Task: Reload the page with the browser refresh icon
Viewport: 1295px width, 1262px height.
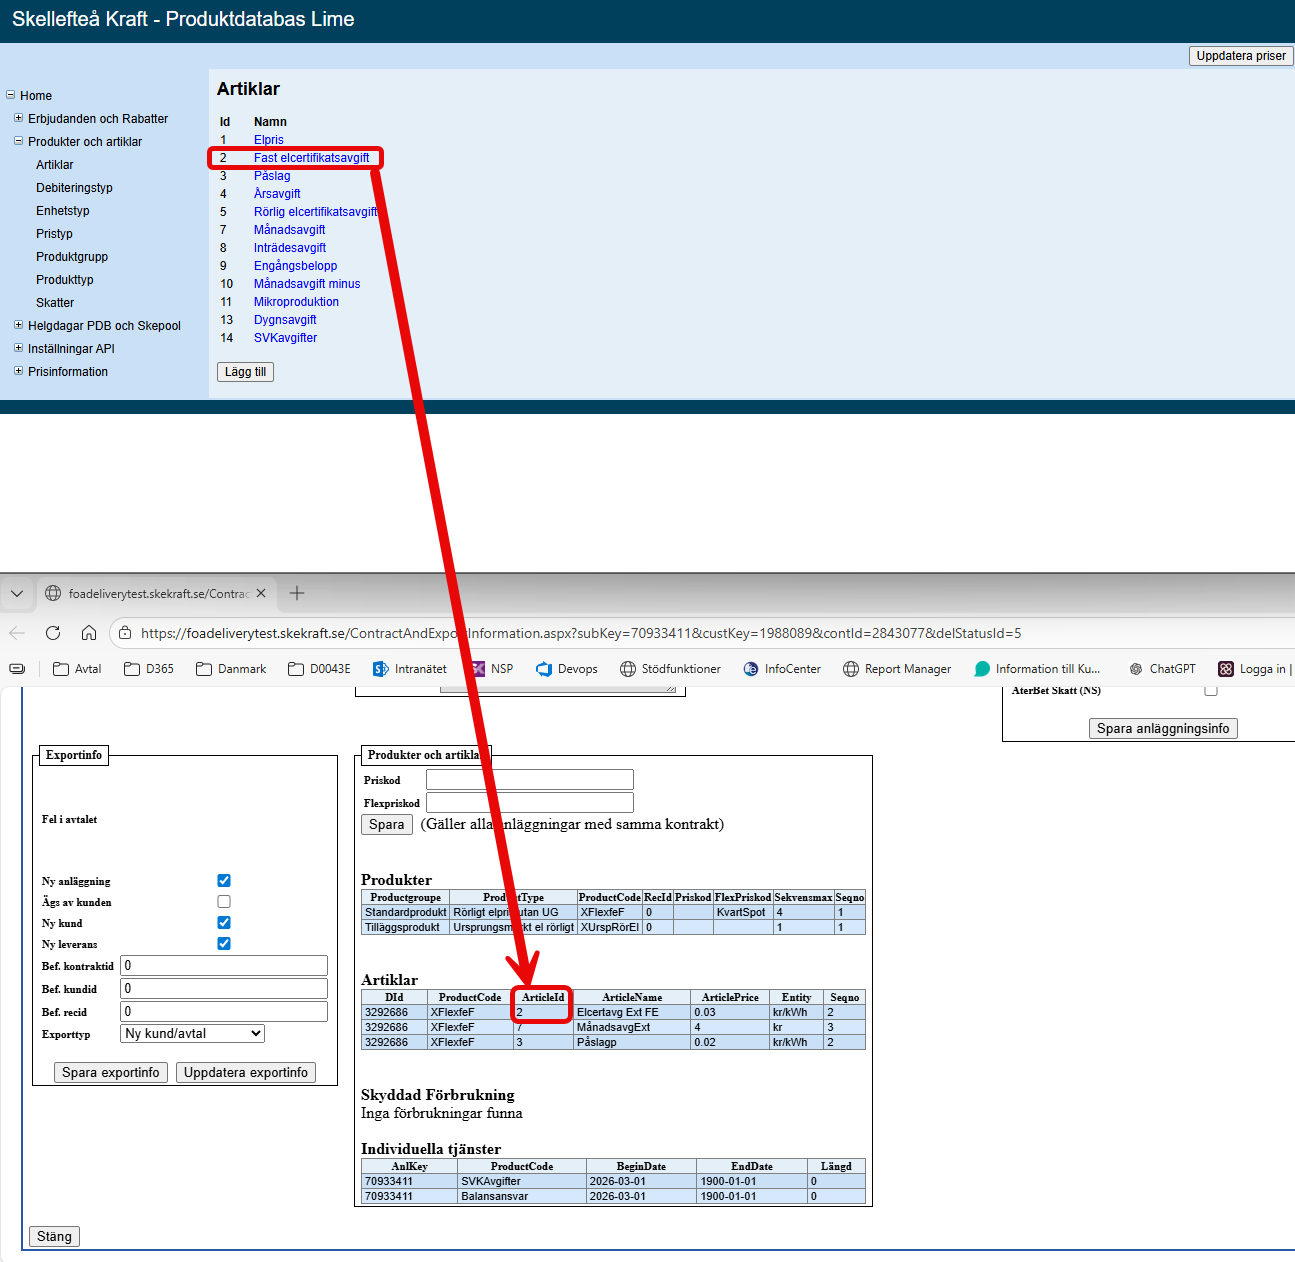Action: click(x=53, y=633)
